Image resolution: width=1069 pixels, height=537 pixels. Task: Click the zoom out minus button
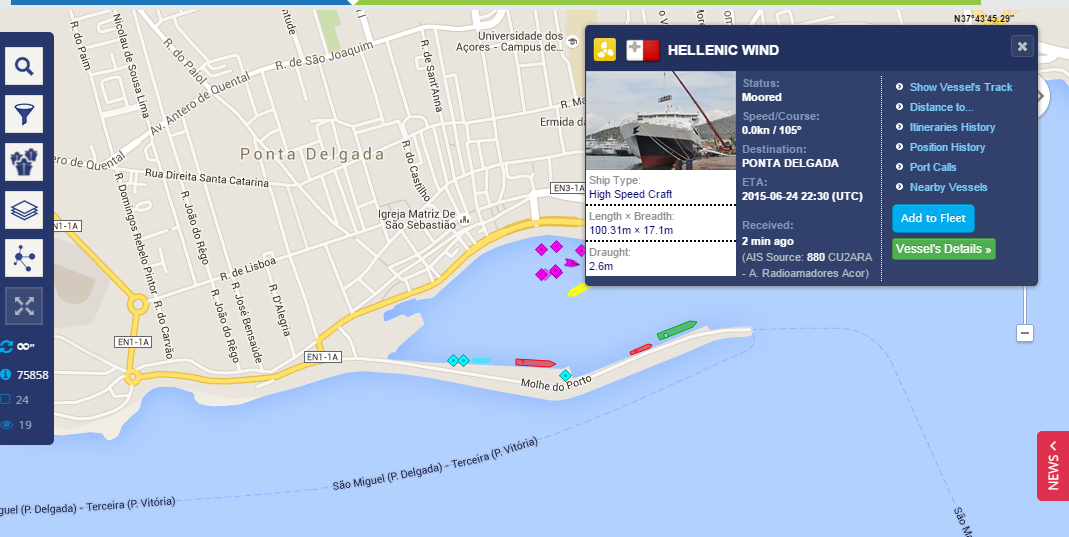[x=1025, y=333]
